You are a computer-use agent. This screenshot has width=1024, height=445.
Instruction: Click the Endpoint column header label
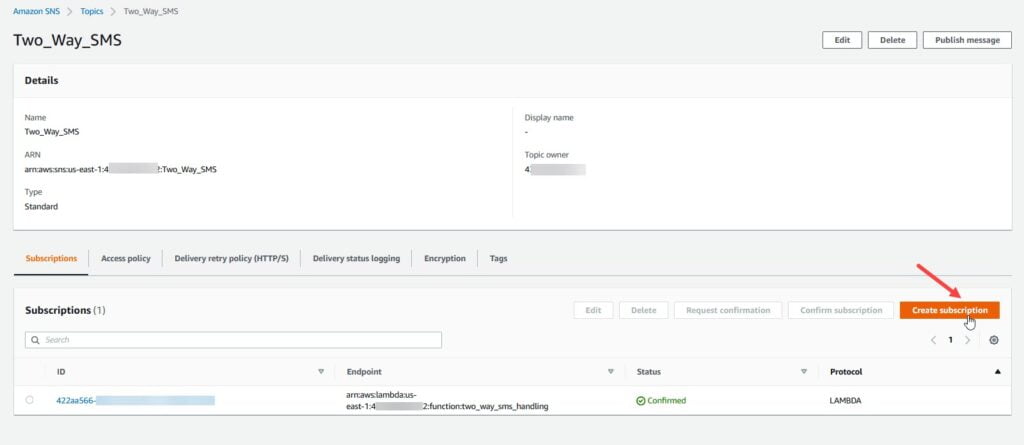(x=364, y=371)
